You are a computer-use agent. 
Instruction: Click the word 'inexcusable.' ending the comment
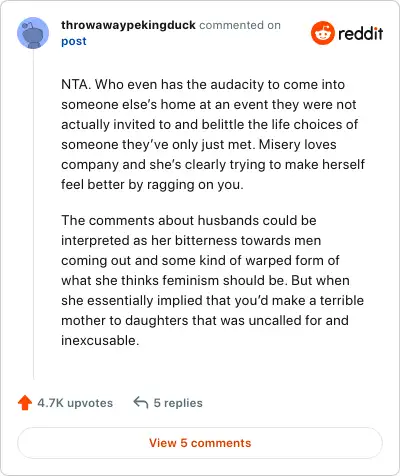tap(100, 340)
